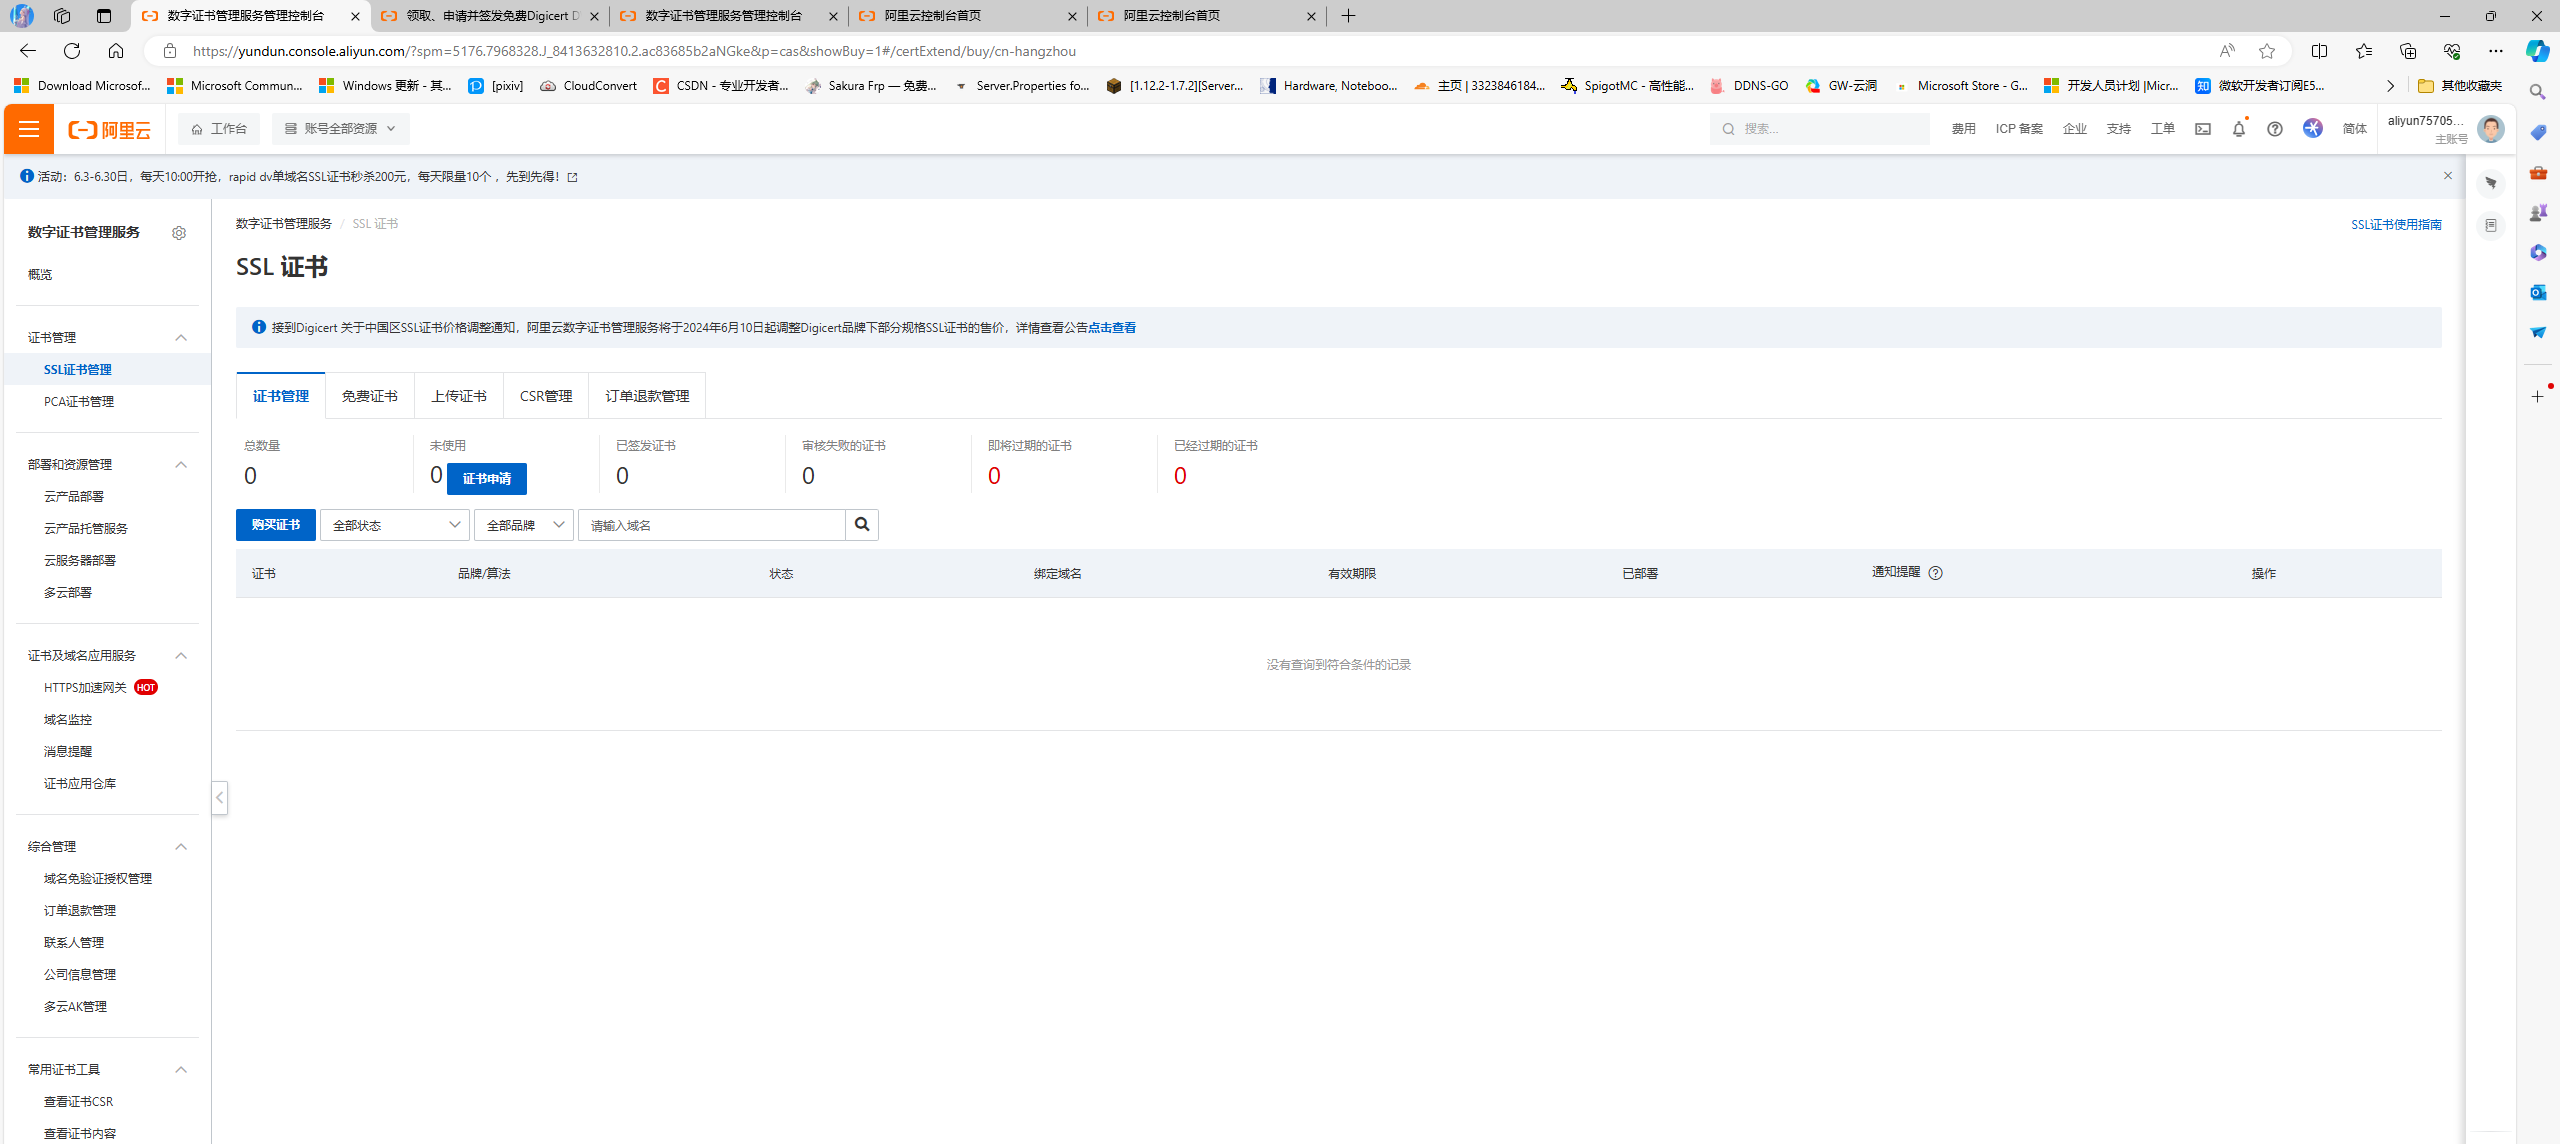Click the 证书申请 button
2560x1144 pixels.
pyautogui.click(x=487, y=479)
